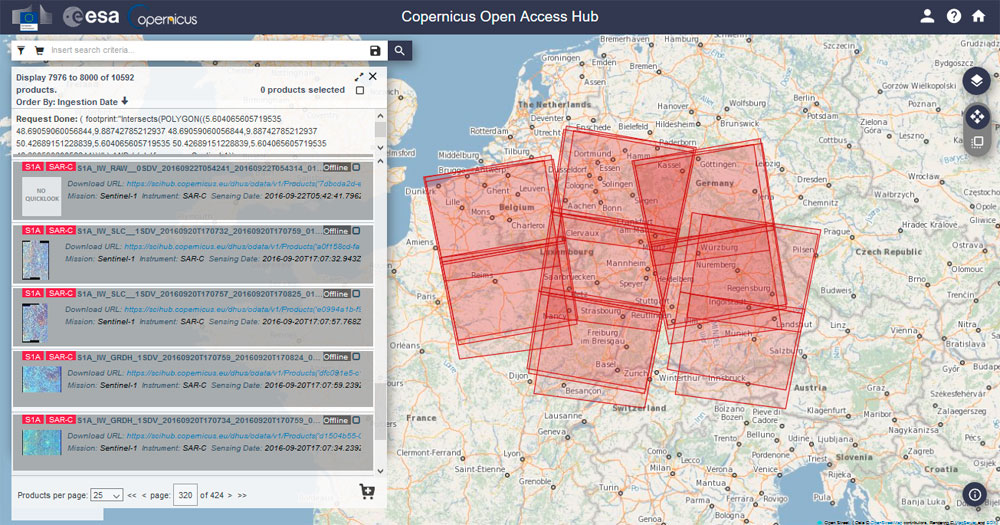The image size is (1000, 525).
Task: Activate the draw region box tool
Action: (x=976, y=142)
